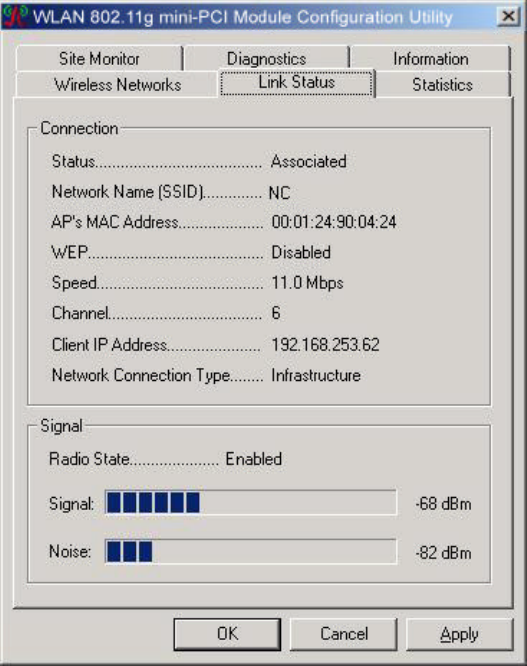Viewport: 527px width, 666px height.
Task: Click the Radio State value "Enabled"
Action: [x=254, y=459]
